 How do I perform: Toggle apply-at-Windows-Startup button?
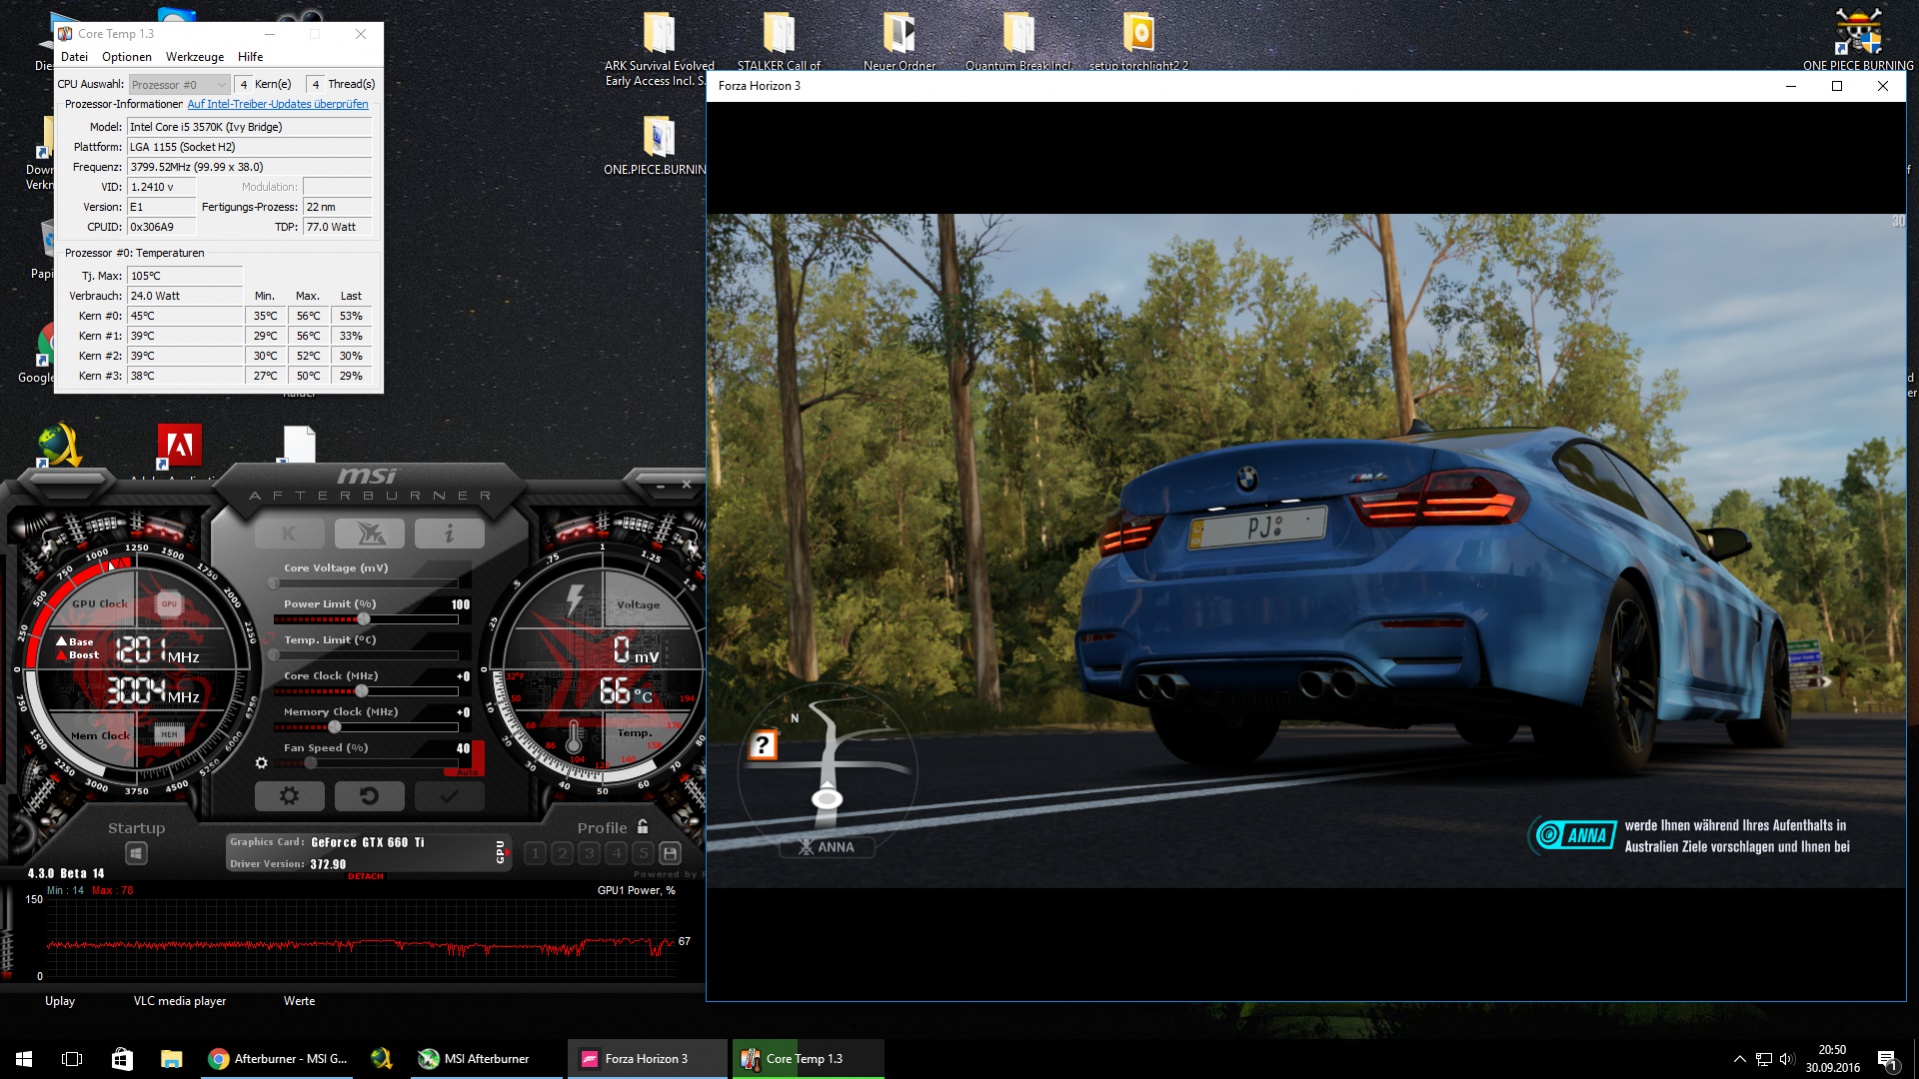(136, 853)
